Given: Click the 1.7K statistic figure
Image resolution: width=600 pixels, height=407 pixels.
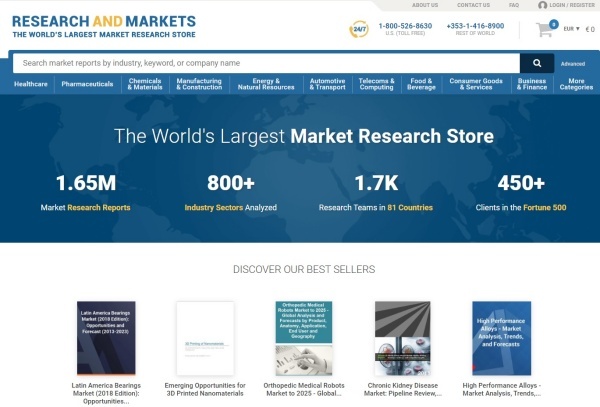Looking at the screenshot, I should click(376, 182).
